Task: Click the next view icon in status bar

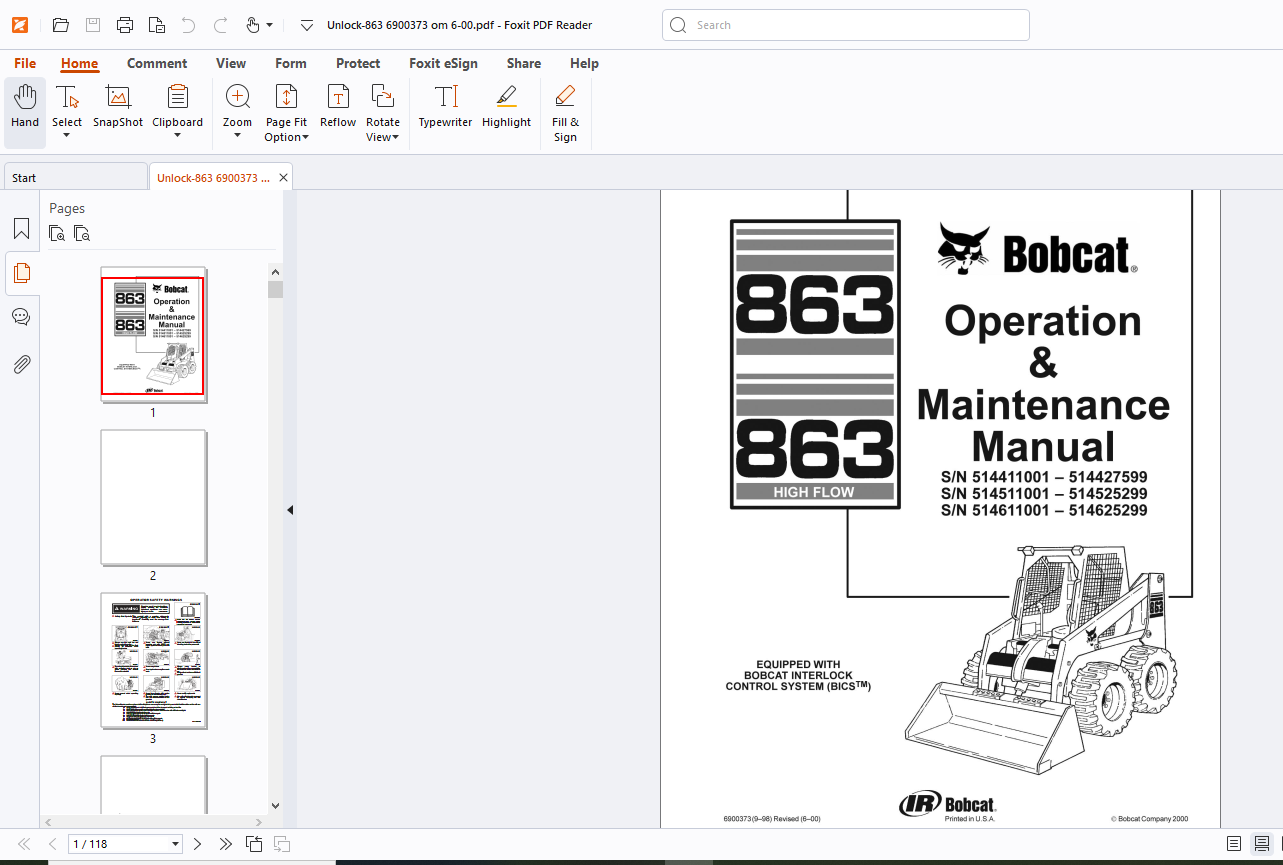Action: [x=282, y=844]
